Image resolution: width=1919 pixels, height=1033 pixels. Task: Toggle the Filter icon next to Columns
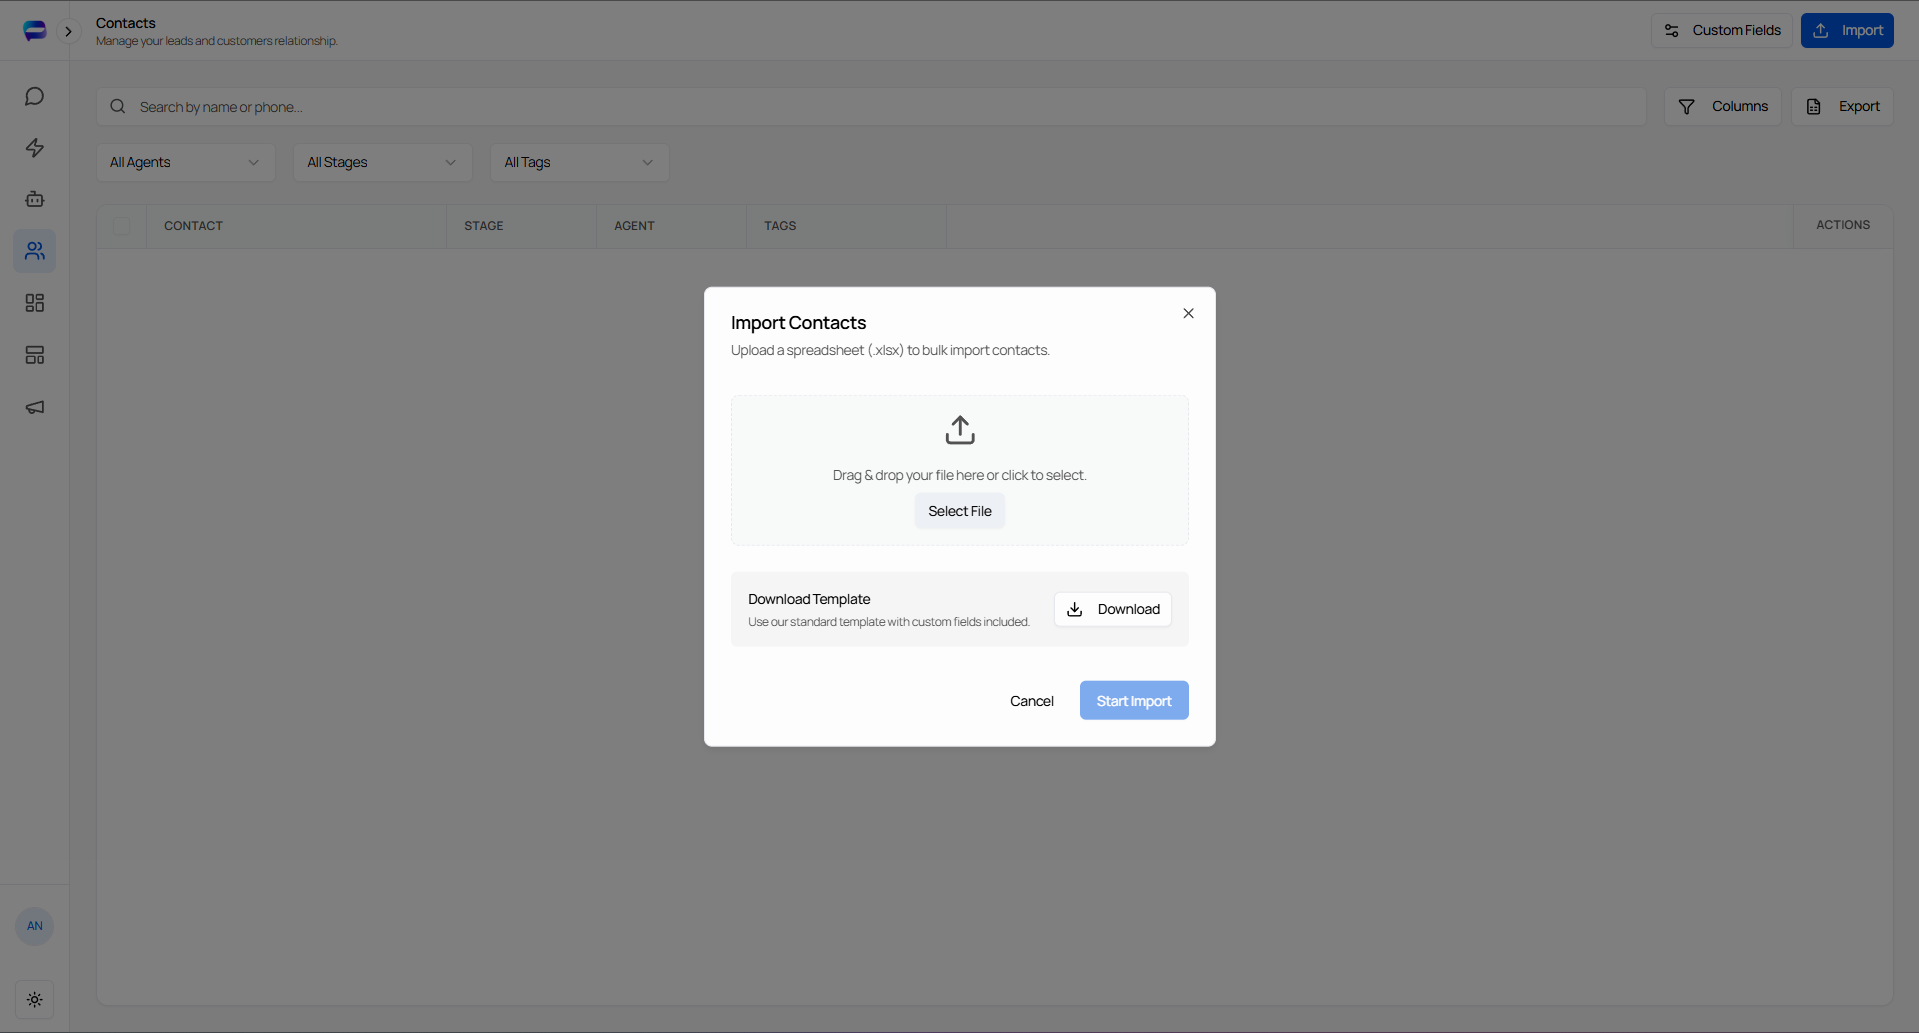pos(1687,106)
